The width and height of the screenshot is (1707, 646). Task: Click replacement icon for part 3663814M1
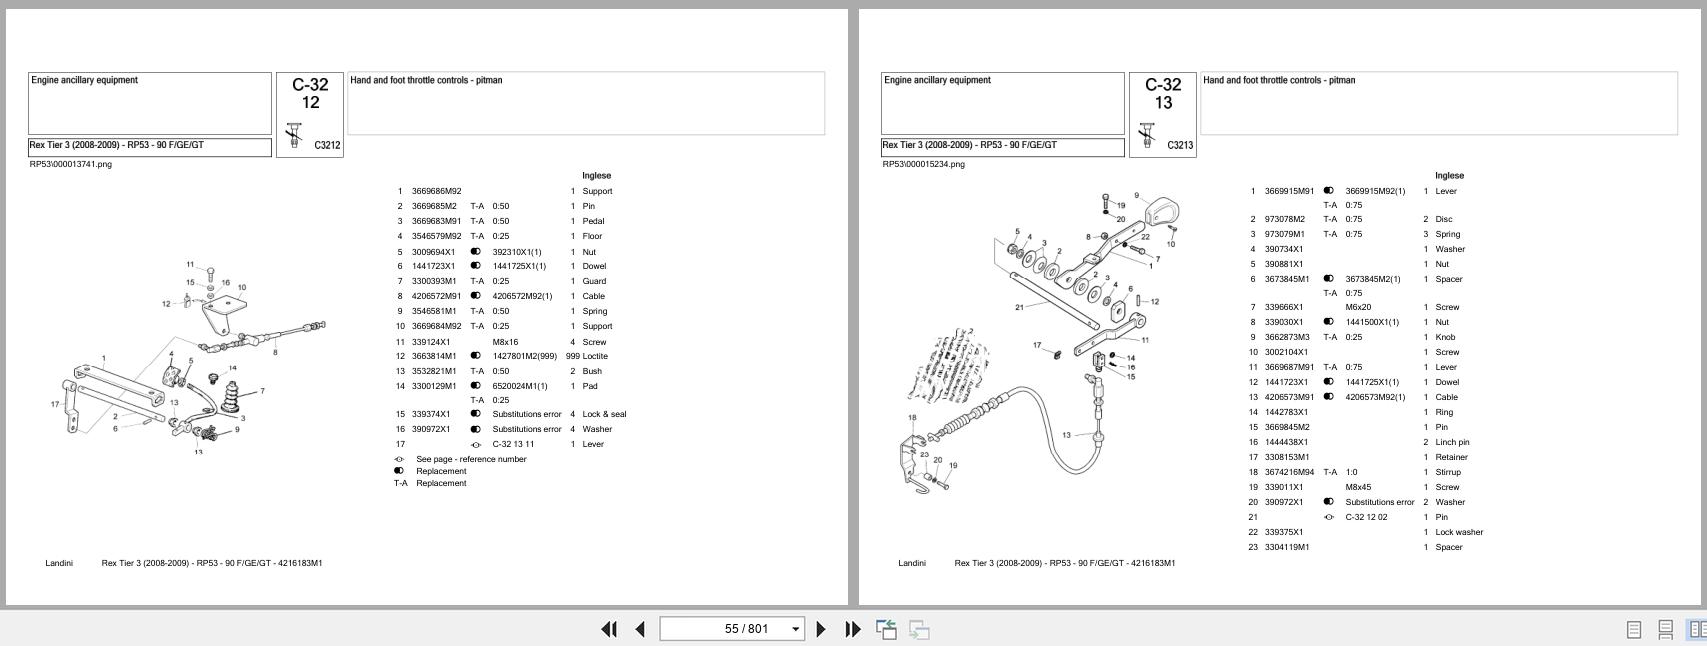476,356
